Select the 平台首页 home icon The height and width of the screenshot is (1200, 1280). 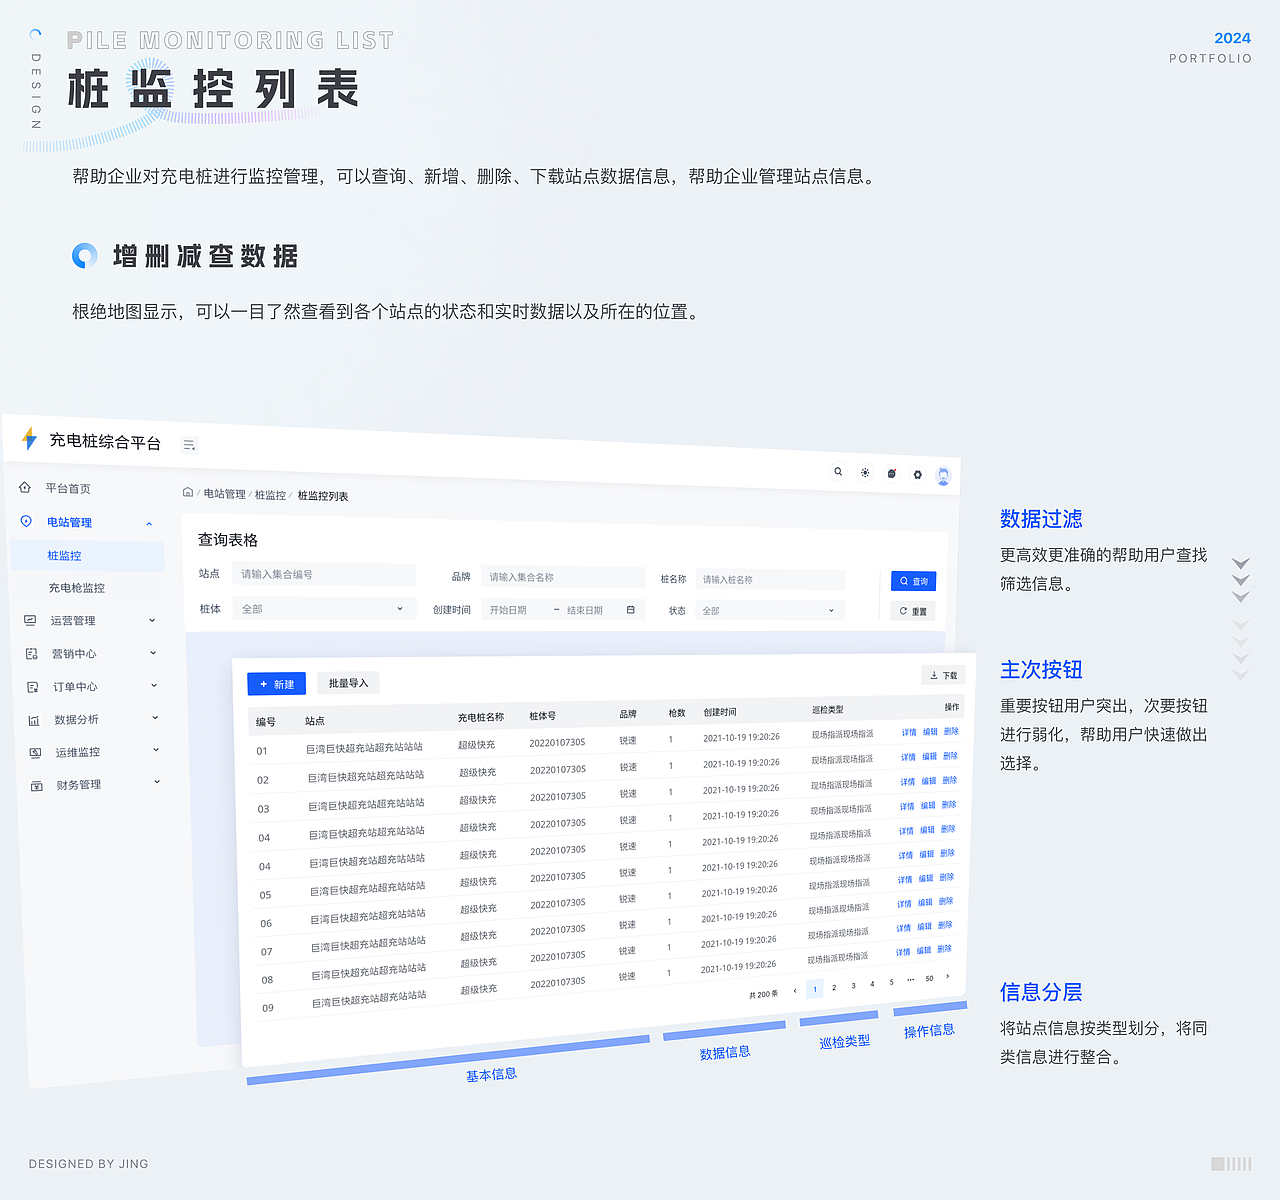coord(24,487)
